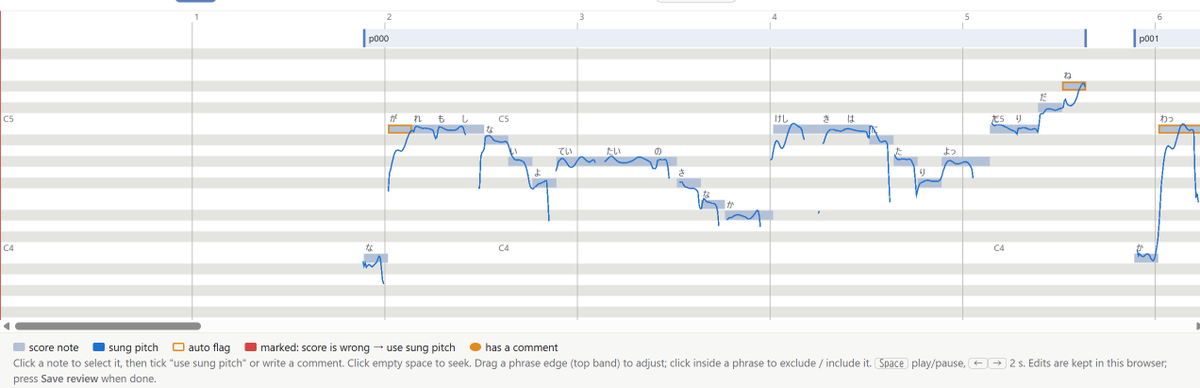Click the left edge handle of phrase p000
Viewport: 1200px width, 388px height.
pyautogui.click(x=364, y=38)
